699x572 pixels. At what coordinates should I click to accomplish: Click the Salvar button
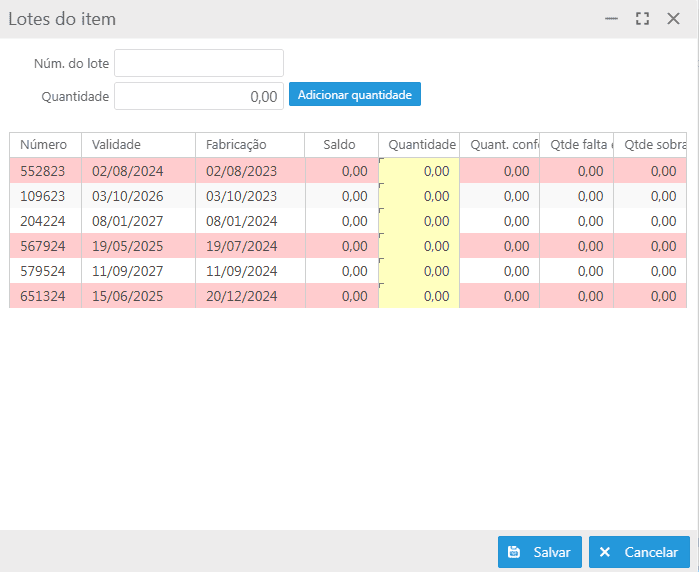[x=540, y=552]
